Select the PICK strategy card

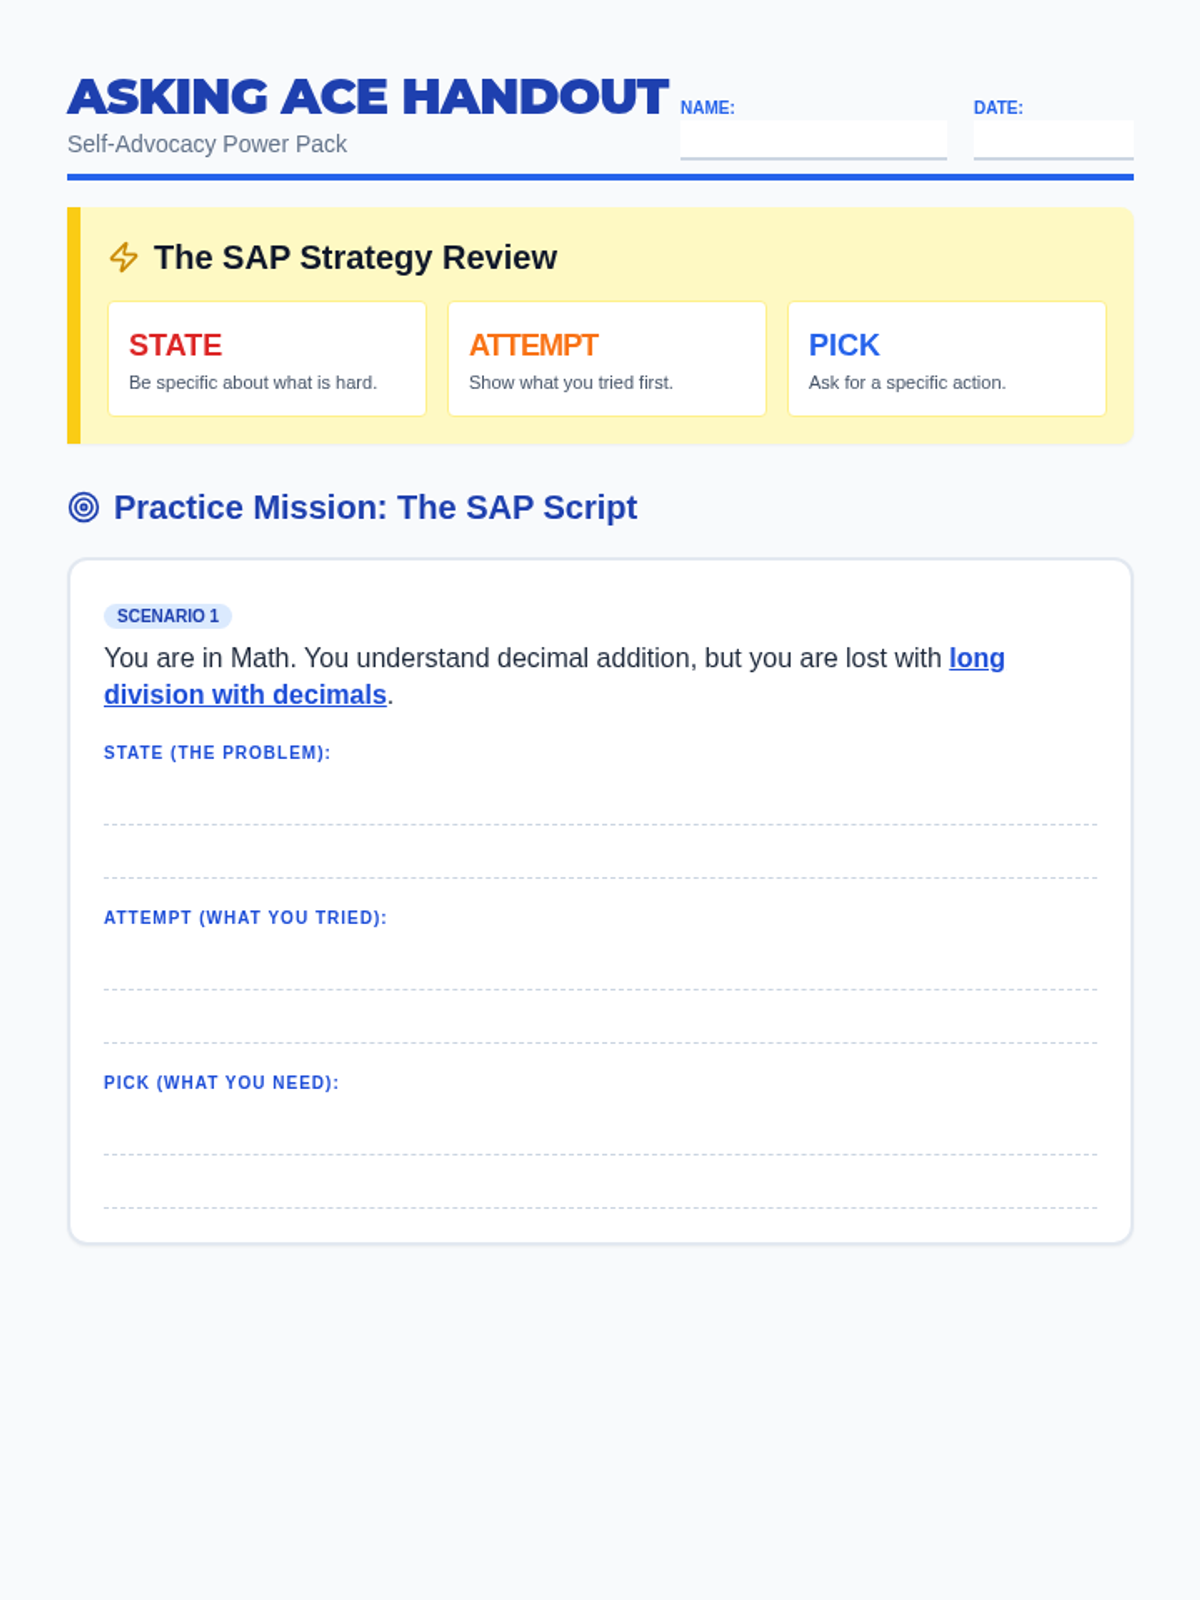pos(946,359)
